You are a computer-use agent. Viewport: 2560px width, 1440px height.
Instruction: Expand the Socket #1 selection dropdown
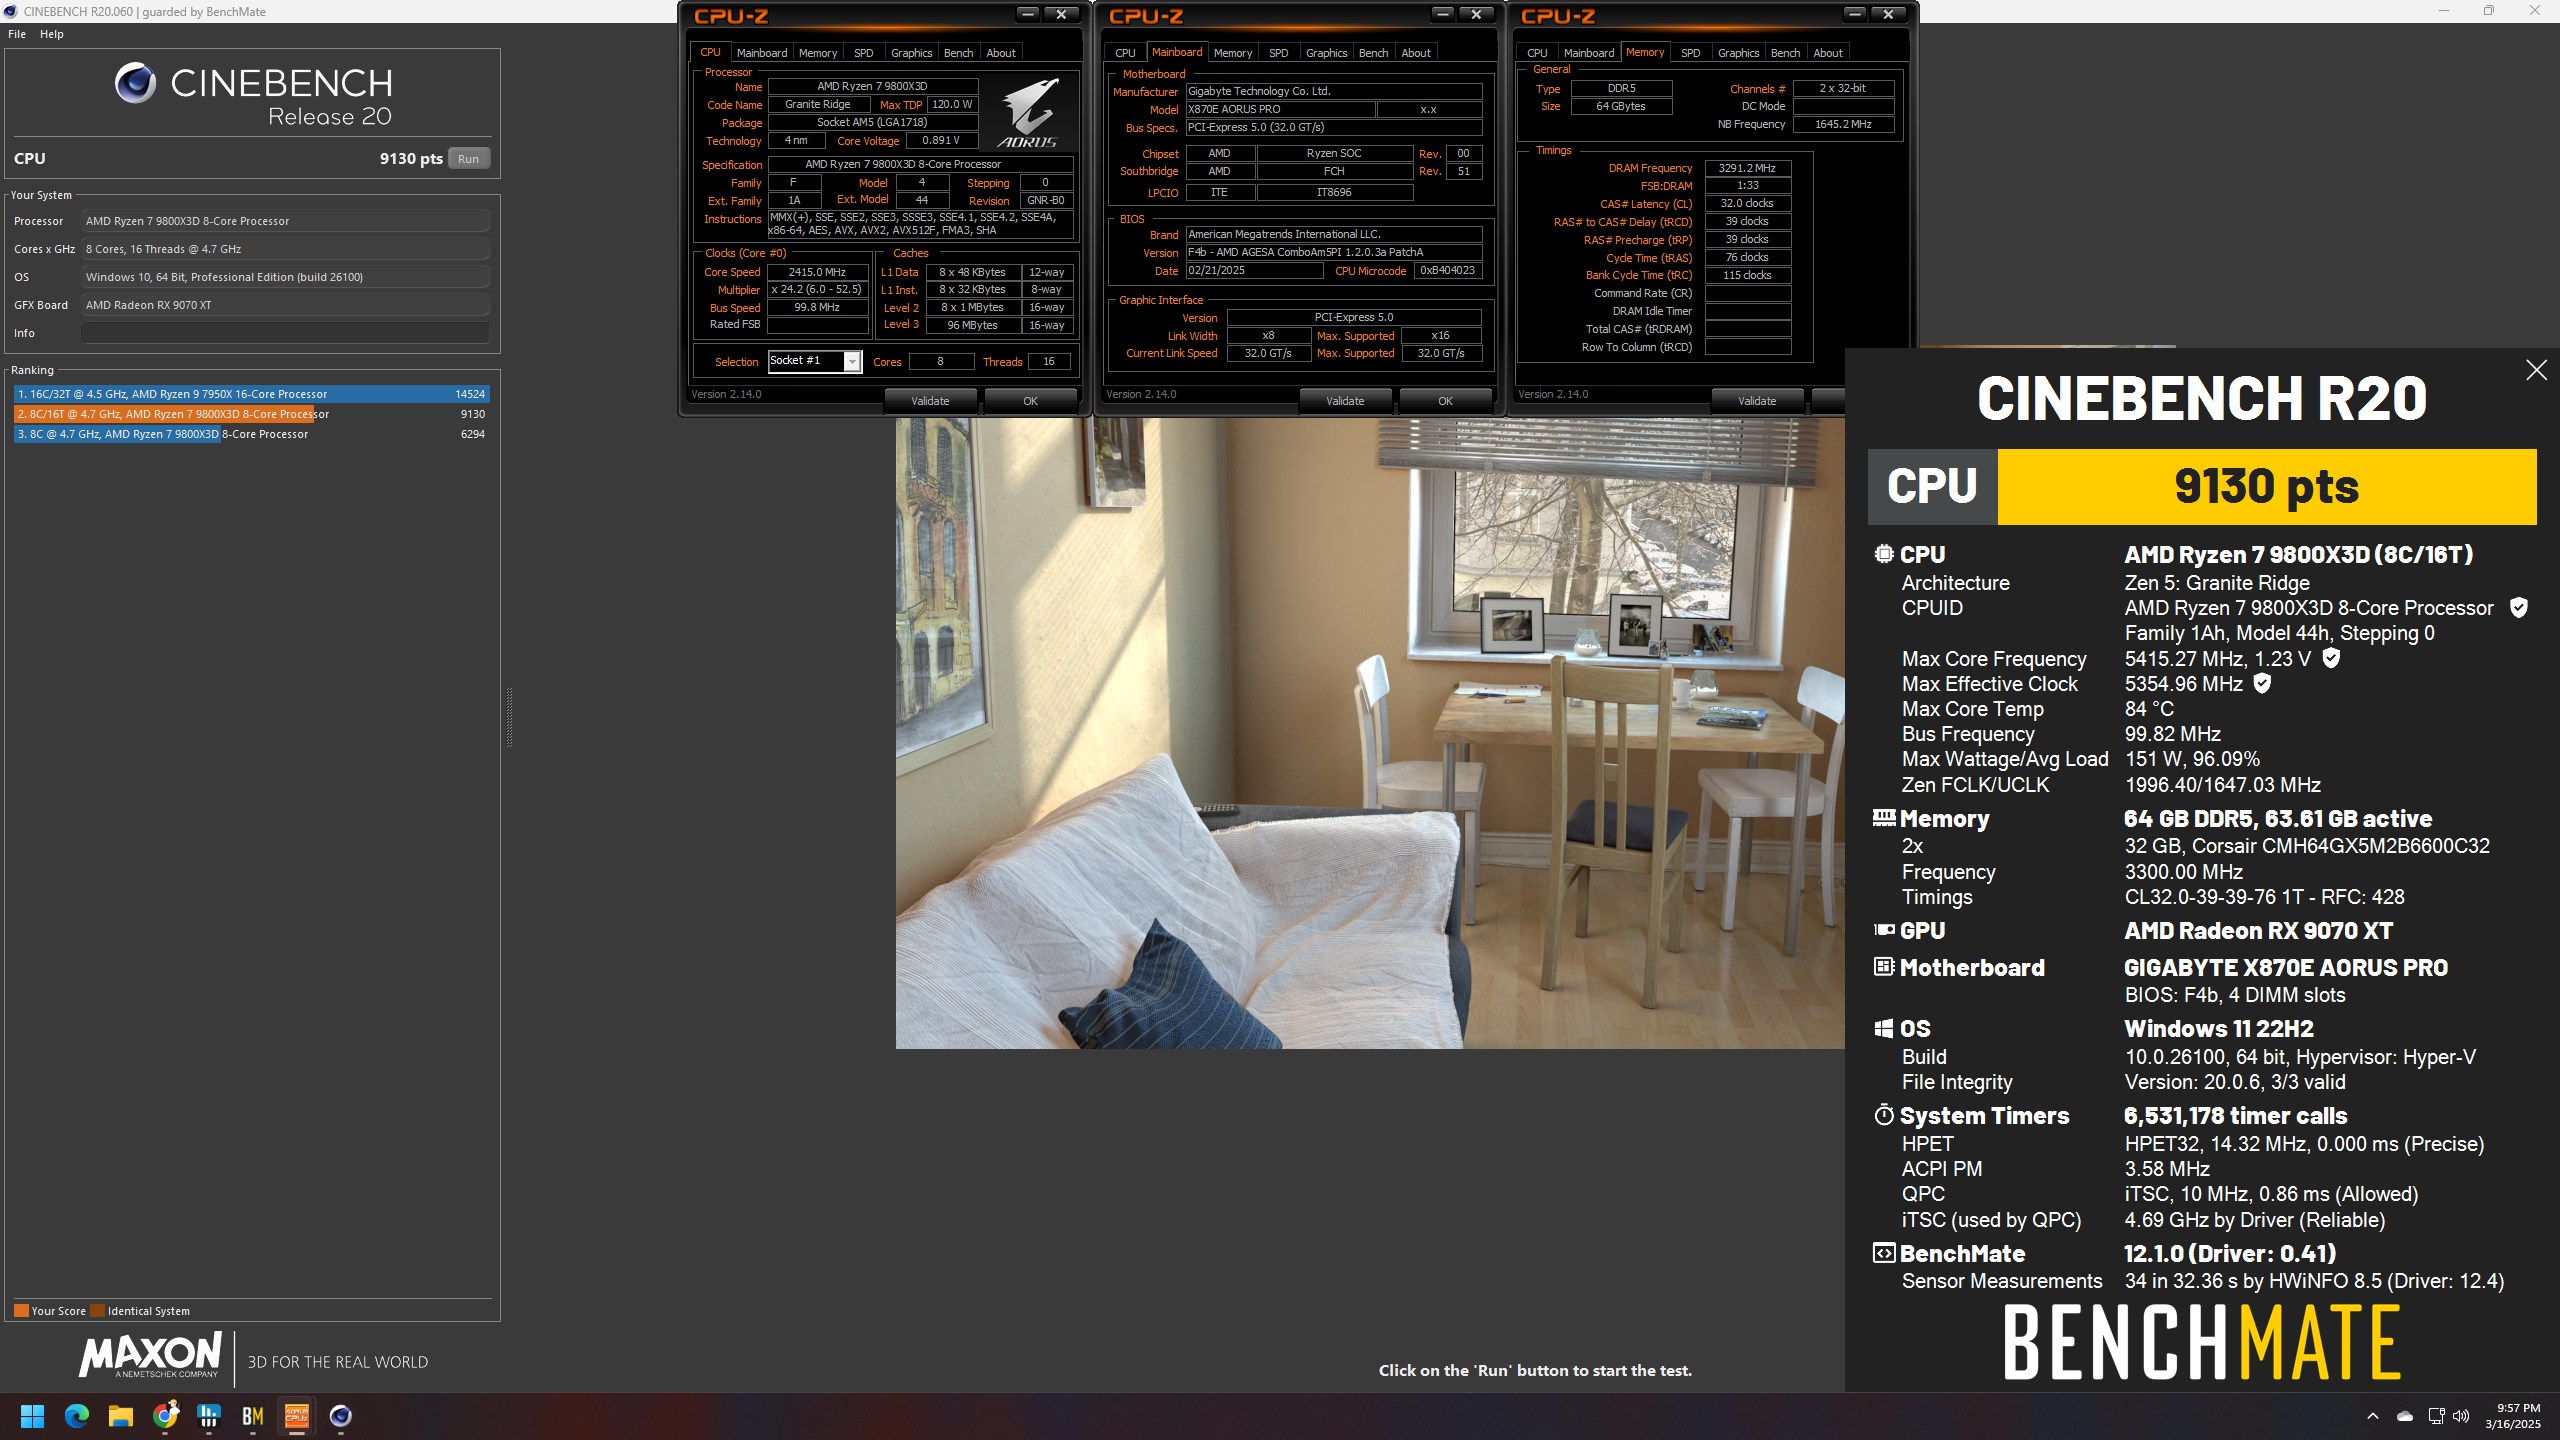click(852, 361)
